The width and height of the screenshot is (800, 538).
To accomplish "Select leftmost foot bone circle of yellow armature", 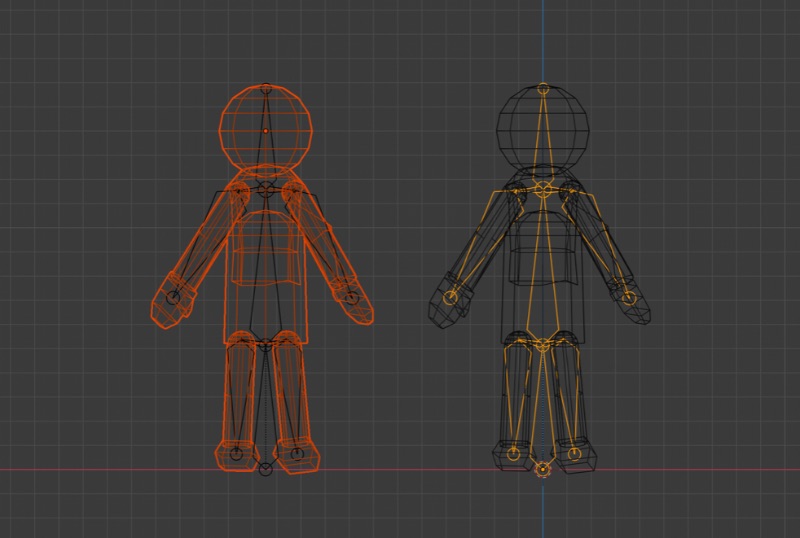I will [514, 454].
